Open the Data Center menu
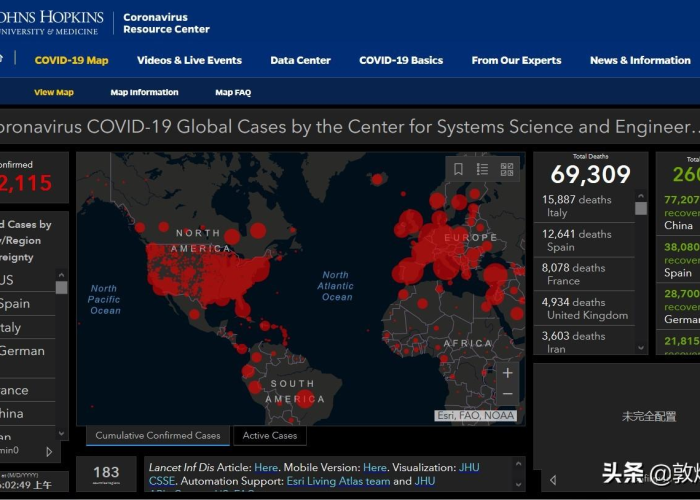 point(300,60)
